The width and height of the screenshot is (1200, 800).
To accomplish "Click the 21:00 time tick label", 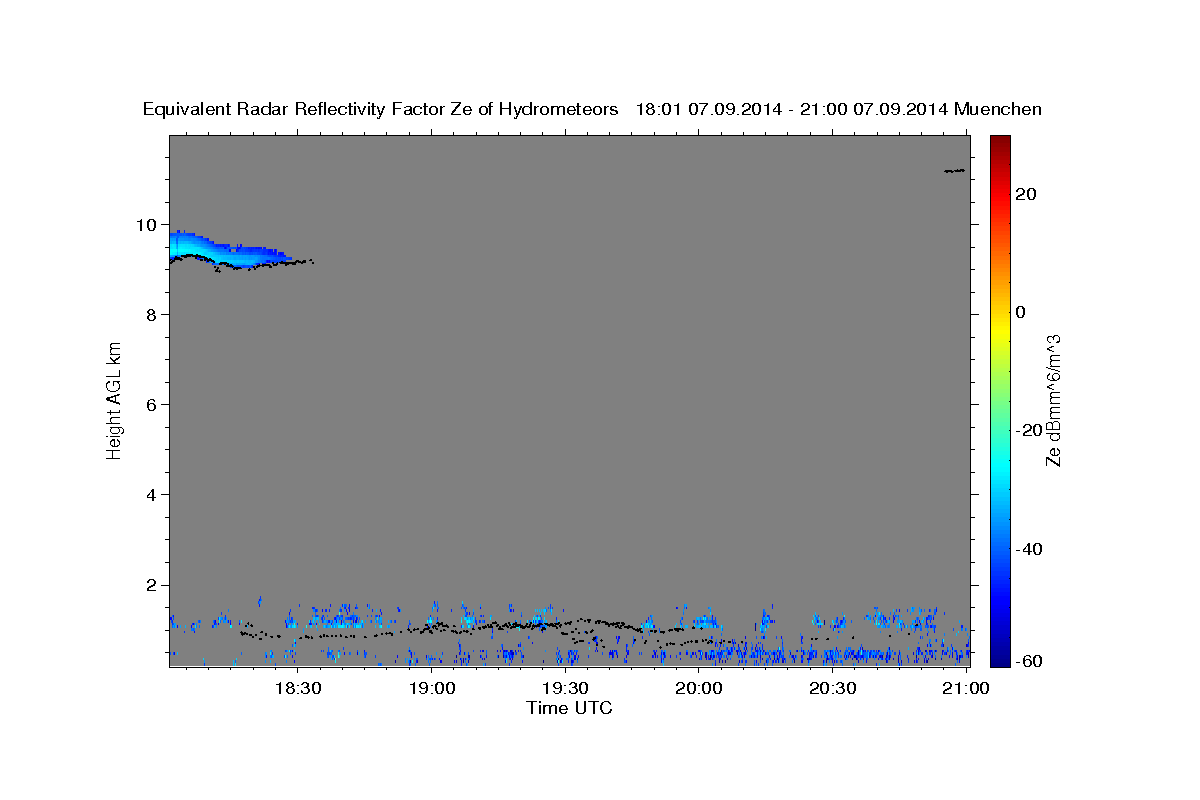I will click(x=966, y=688).
